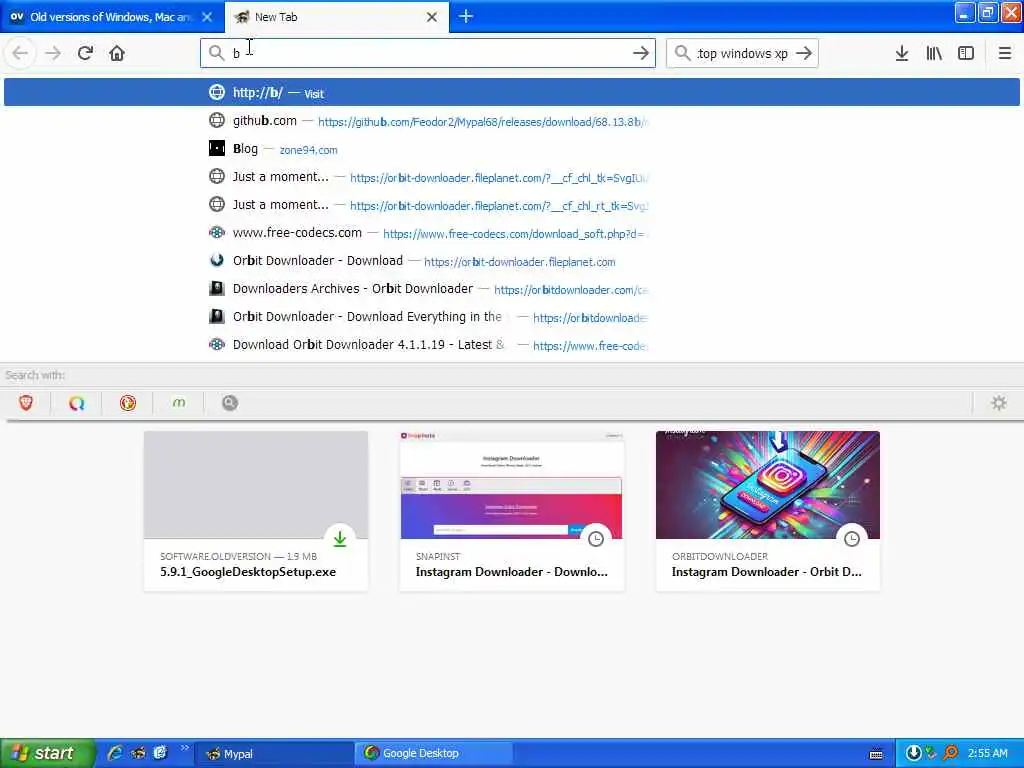Toggle the sidebar view button
Image resolution: width=1024 pixels, height=768 pixels.
point(966,53)
